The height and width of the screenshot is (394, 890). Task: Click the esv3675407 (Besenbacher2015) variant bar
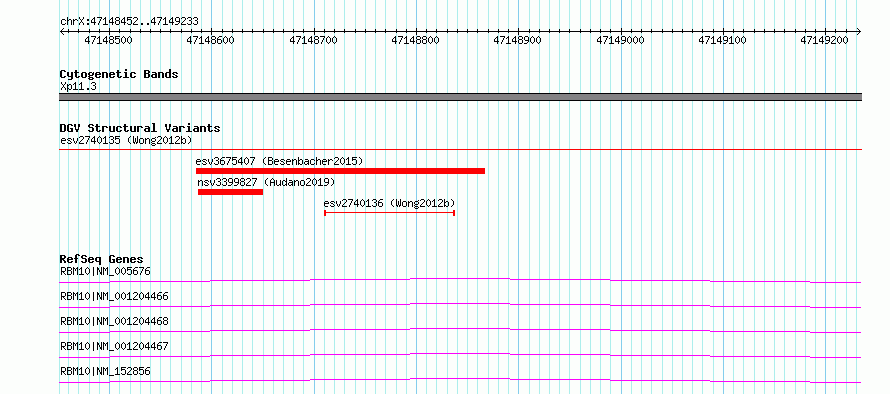tap(341, 171)
